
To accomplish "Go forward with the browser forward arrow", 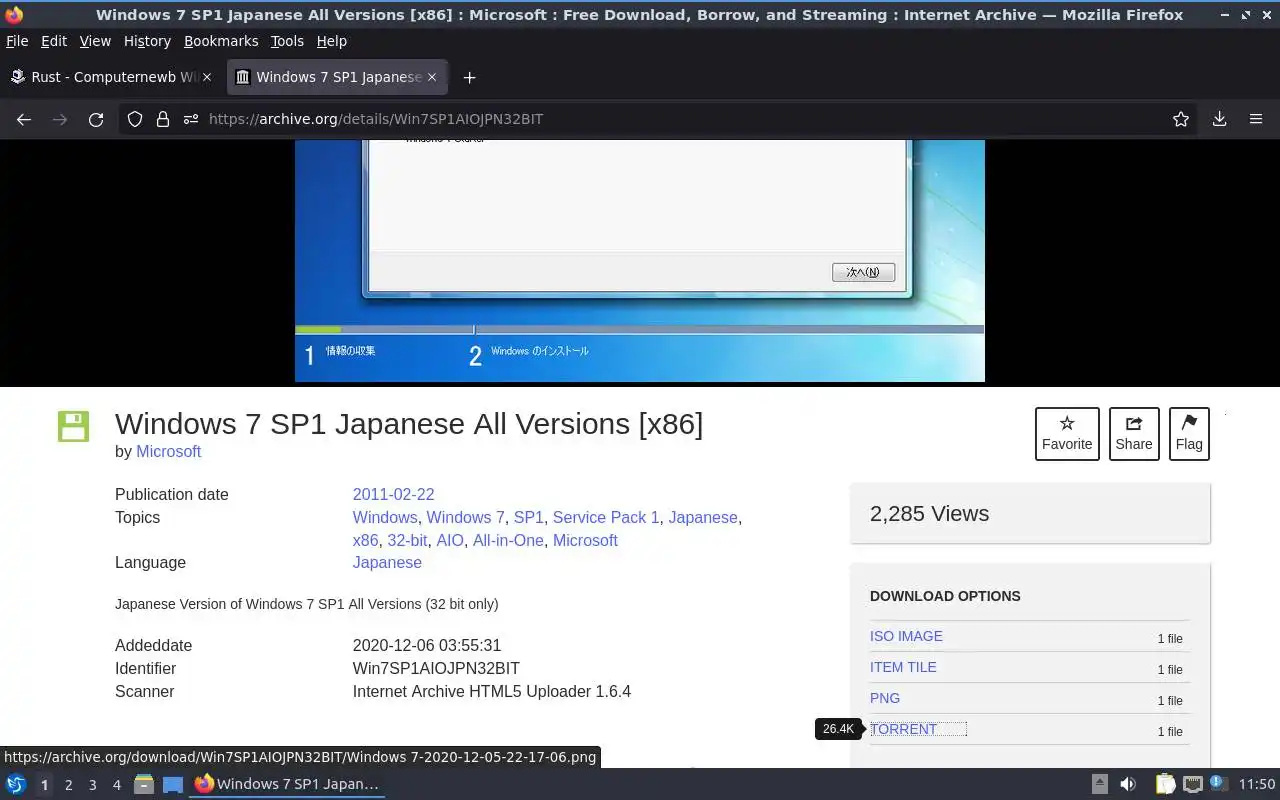I will click(60, 119).
